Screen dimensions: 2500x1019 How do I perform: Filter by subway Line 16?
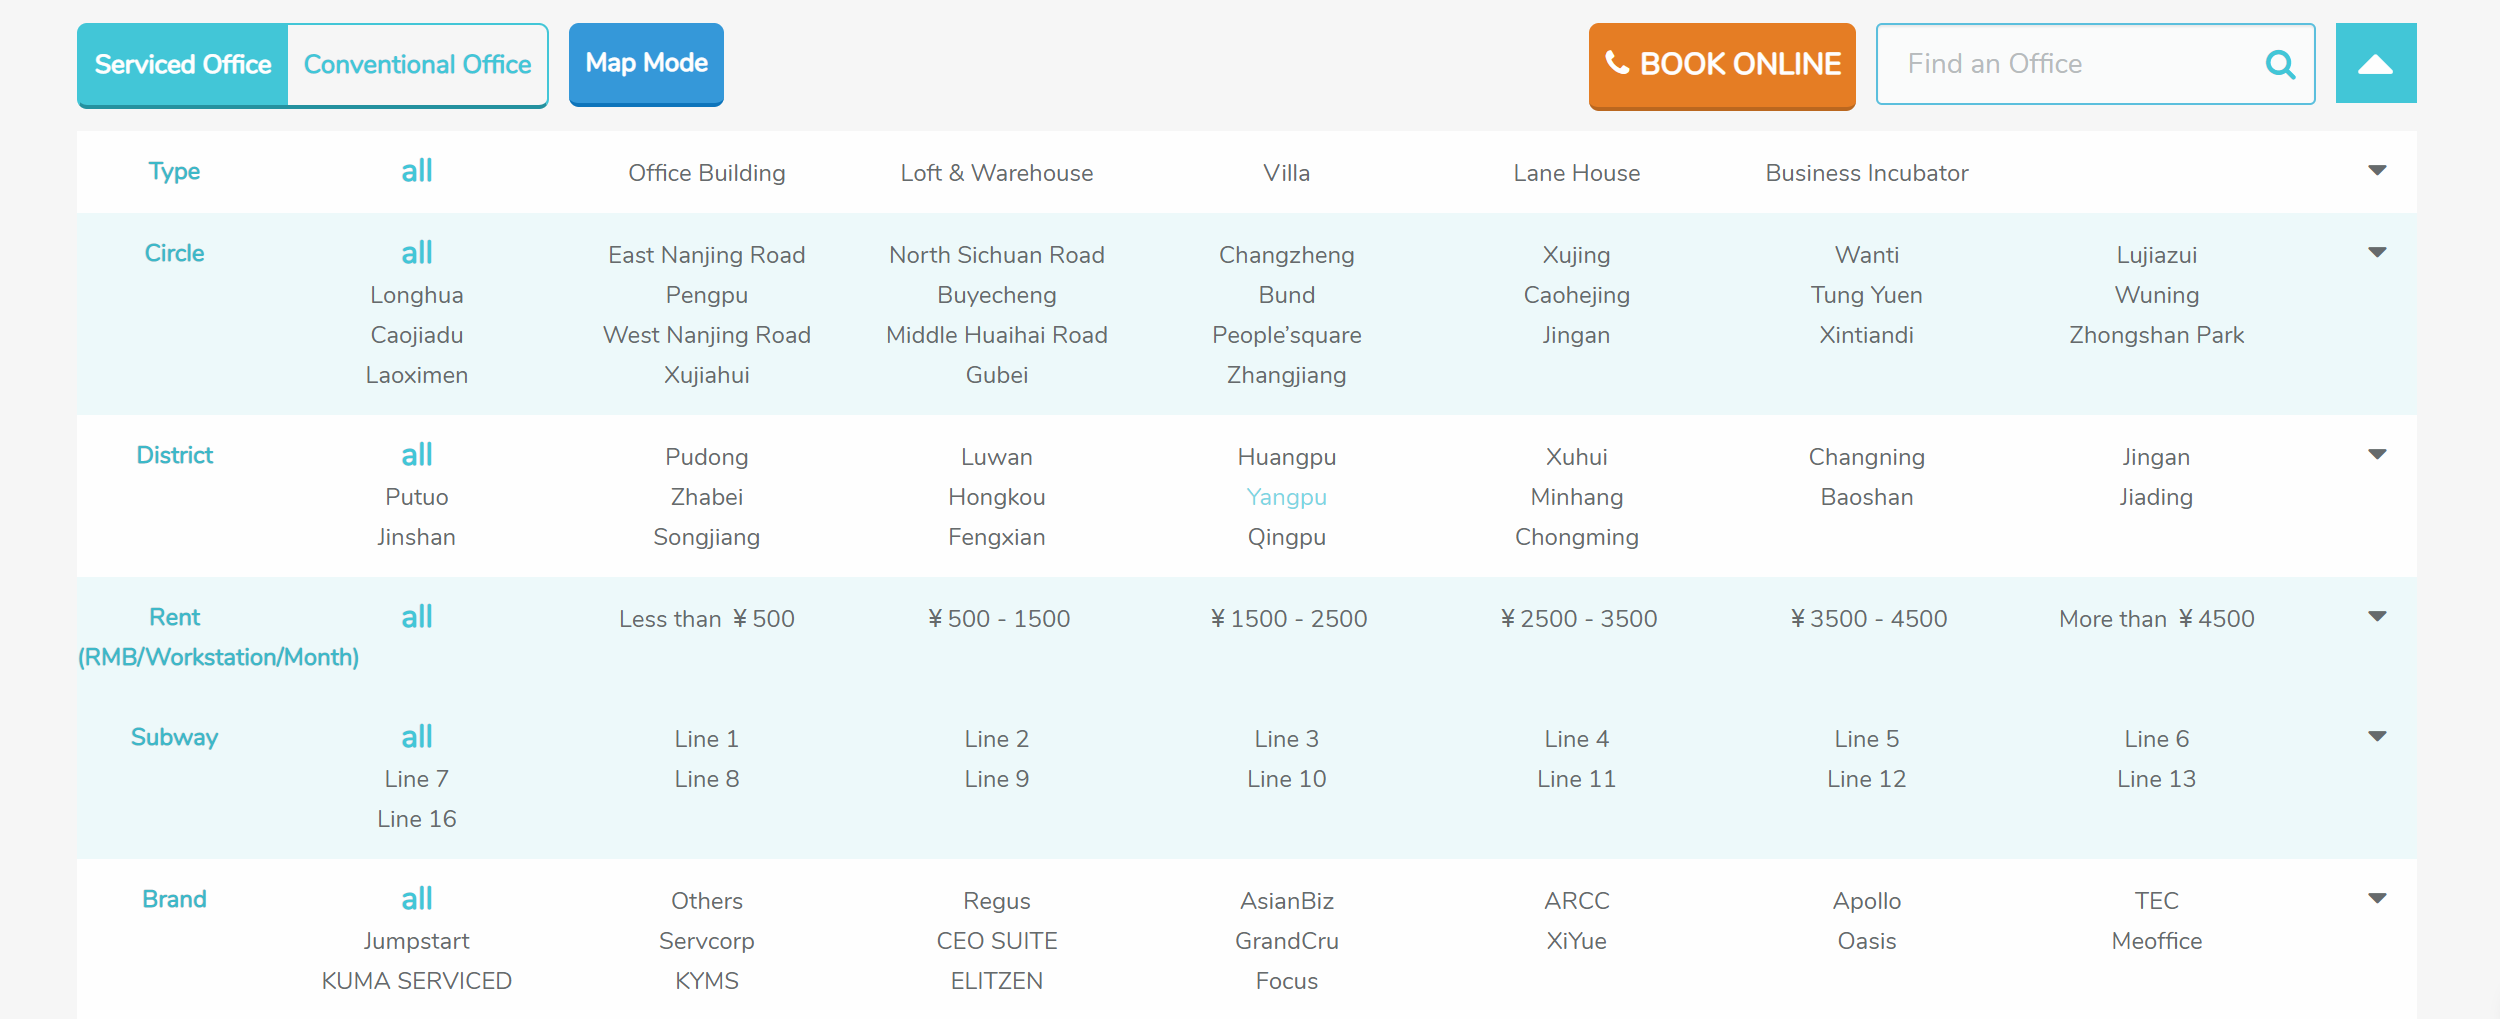click(417, 819)
